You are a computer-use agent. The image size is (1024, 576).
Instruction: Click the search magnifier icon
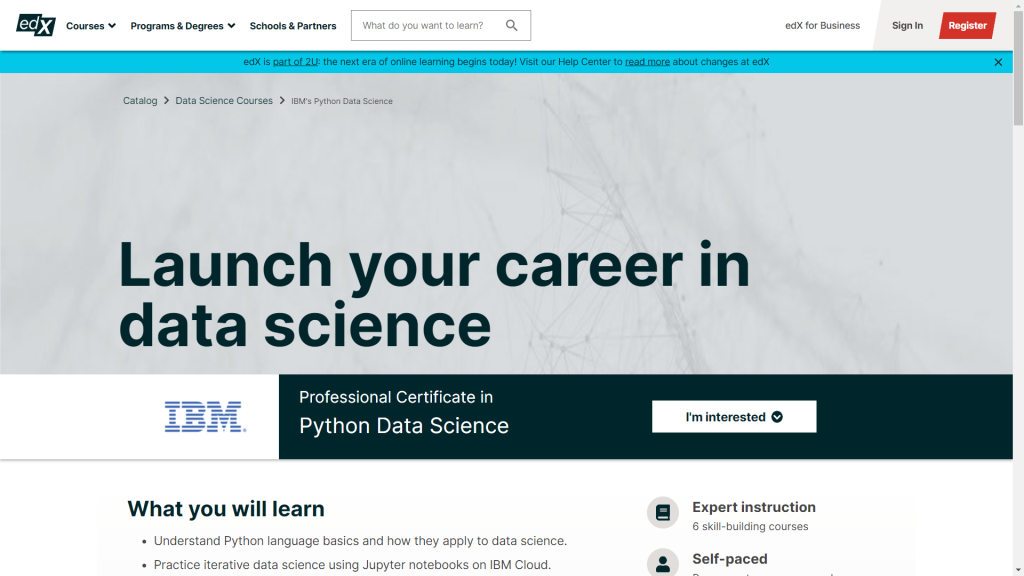[510, 25]
